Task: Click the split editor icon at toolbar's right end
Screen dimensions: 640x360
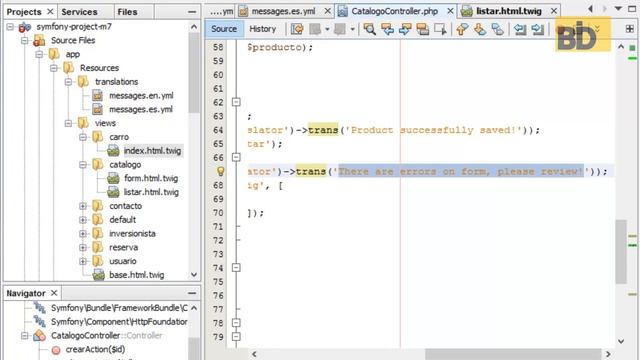Action: 629,29
